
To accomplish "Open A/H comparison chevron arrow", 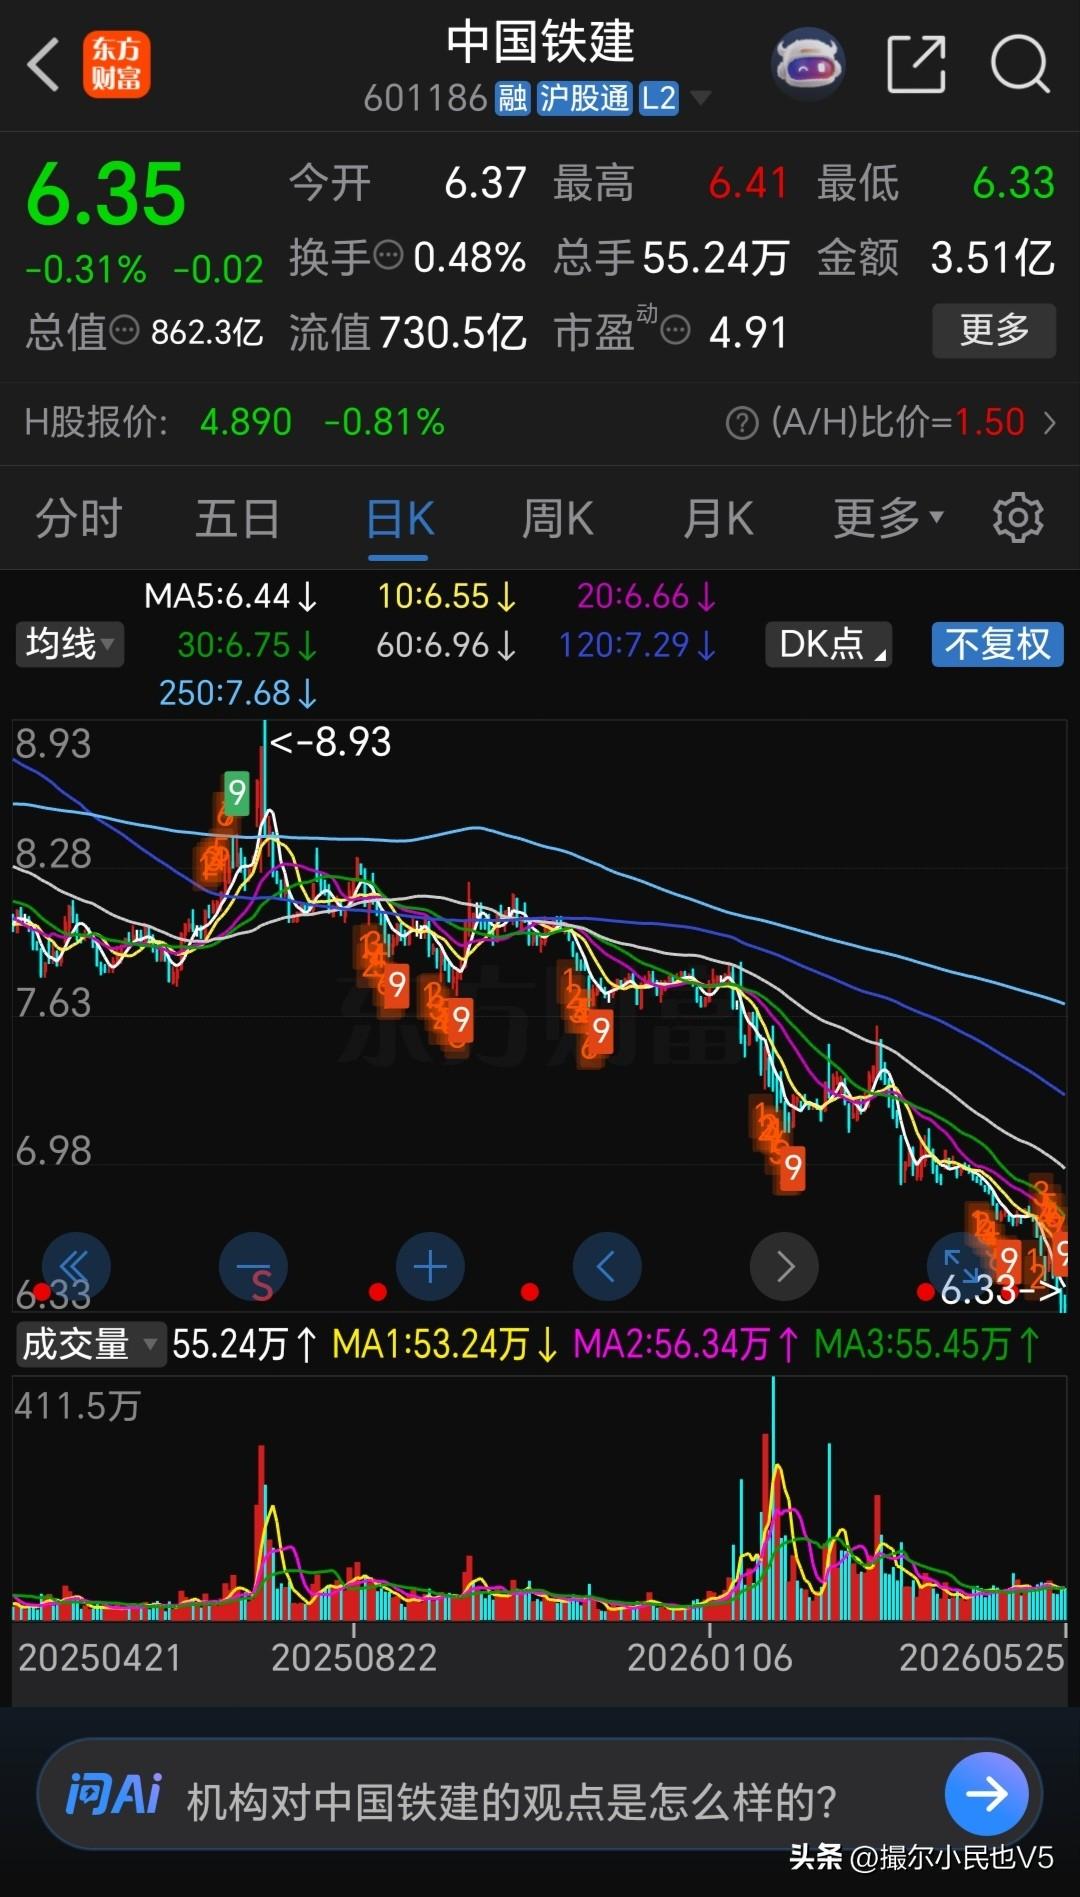I will tap(1049, 423).
